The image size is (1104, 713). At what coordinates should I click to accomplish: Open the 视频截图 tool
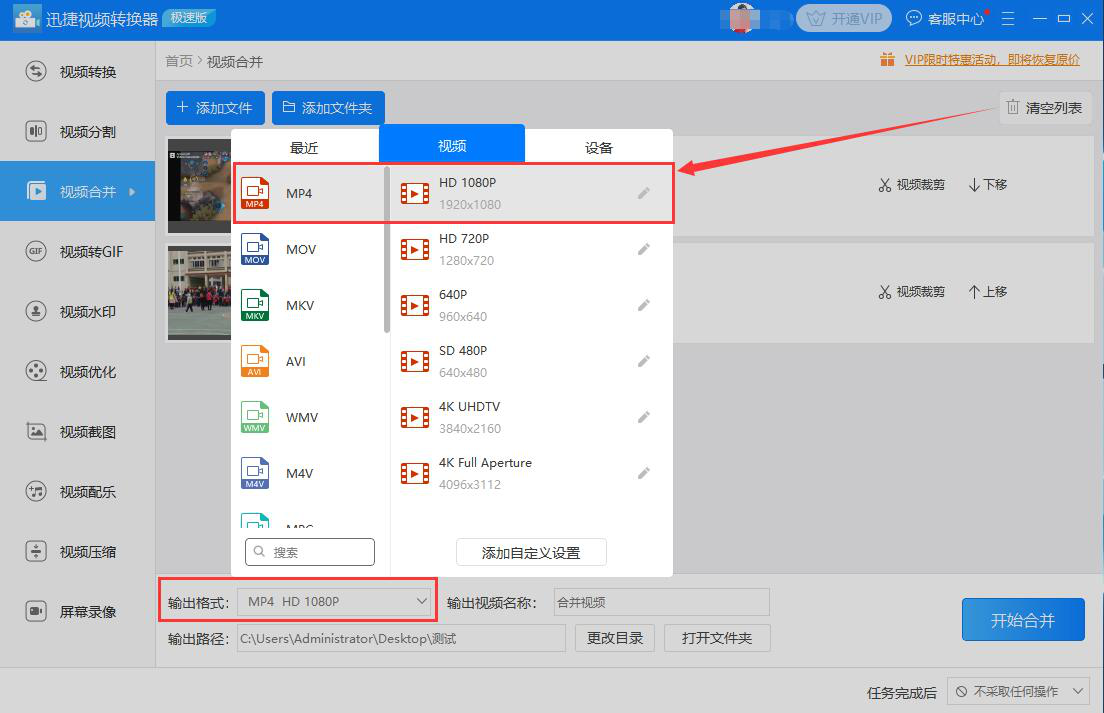[x=77, y=431]
